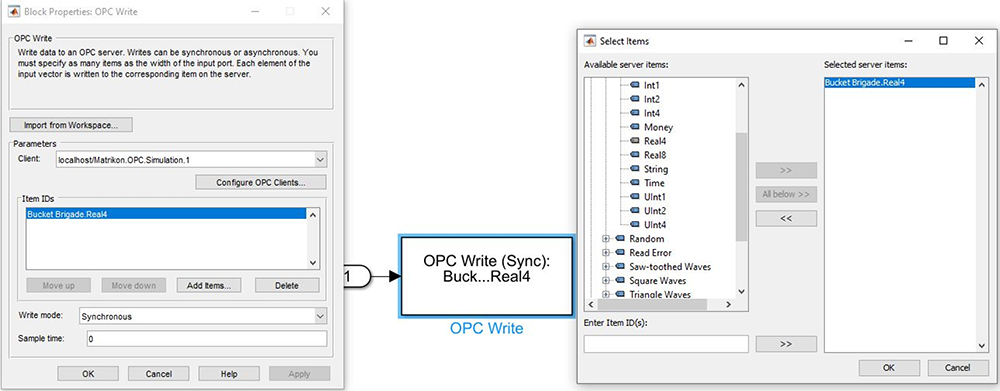Open Help in Block Properties
The width and height of the screenshot is (1000, 391).
tap(229, 374)
